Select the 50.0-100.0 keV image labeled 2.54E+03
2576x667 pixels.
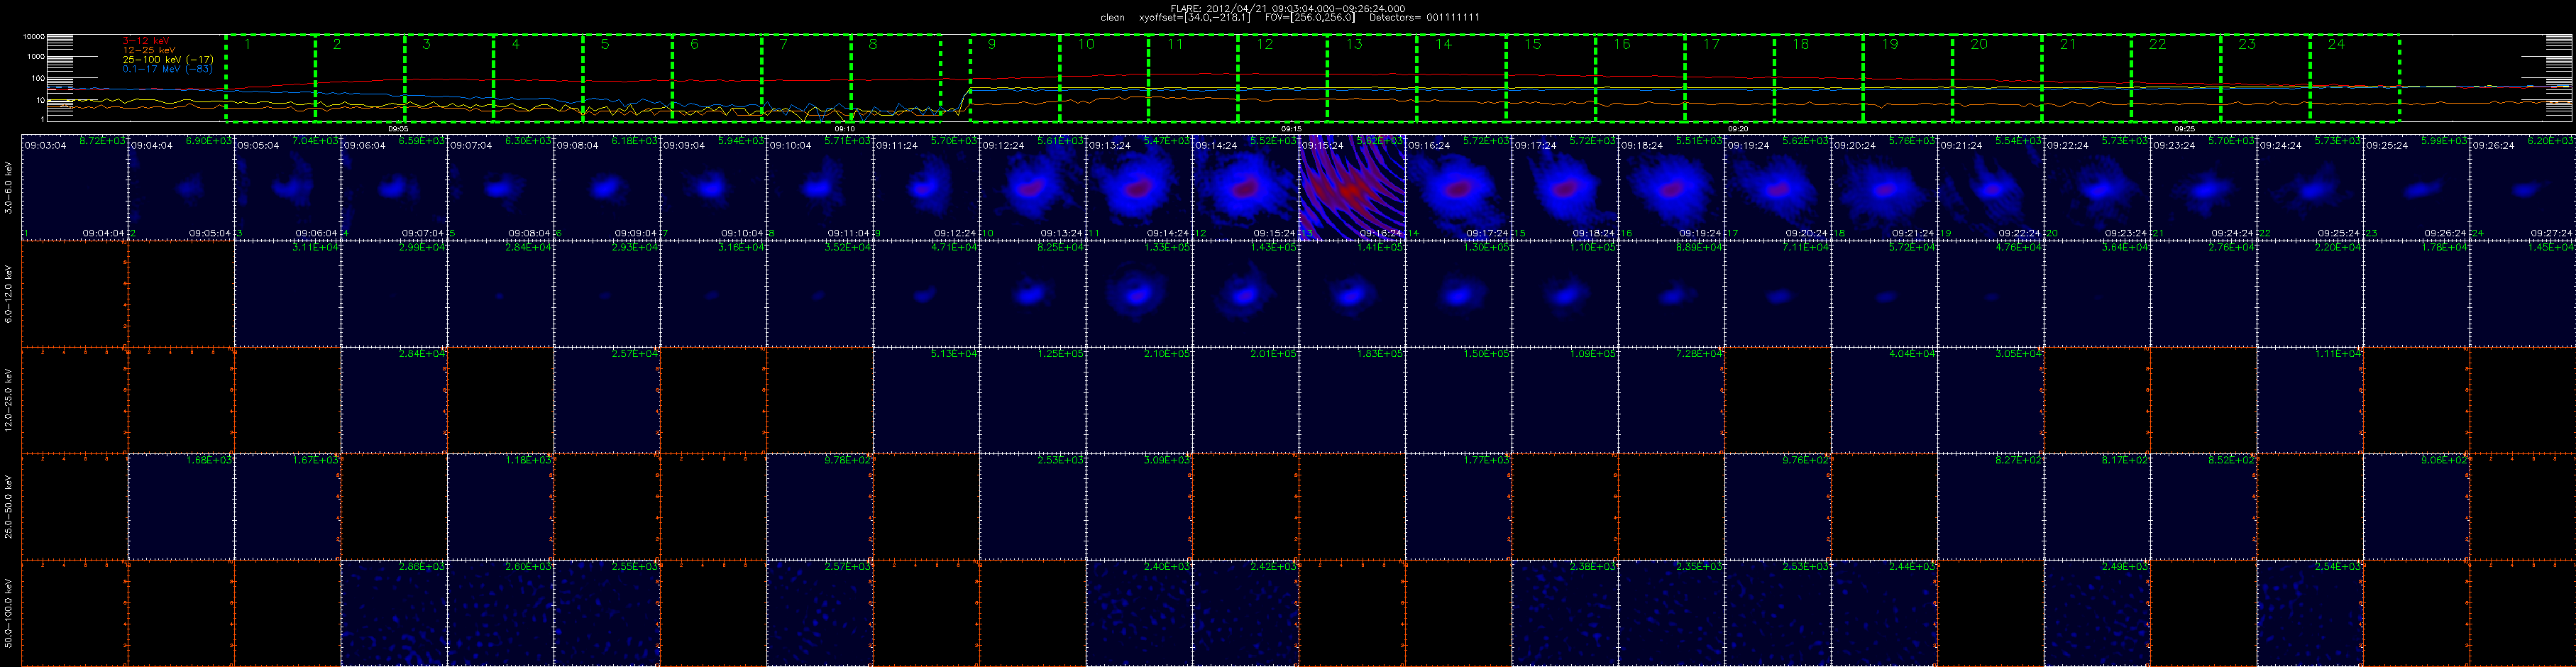2310,613
